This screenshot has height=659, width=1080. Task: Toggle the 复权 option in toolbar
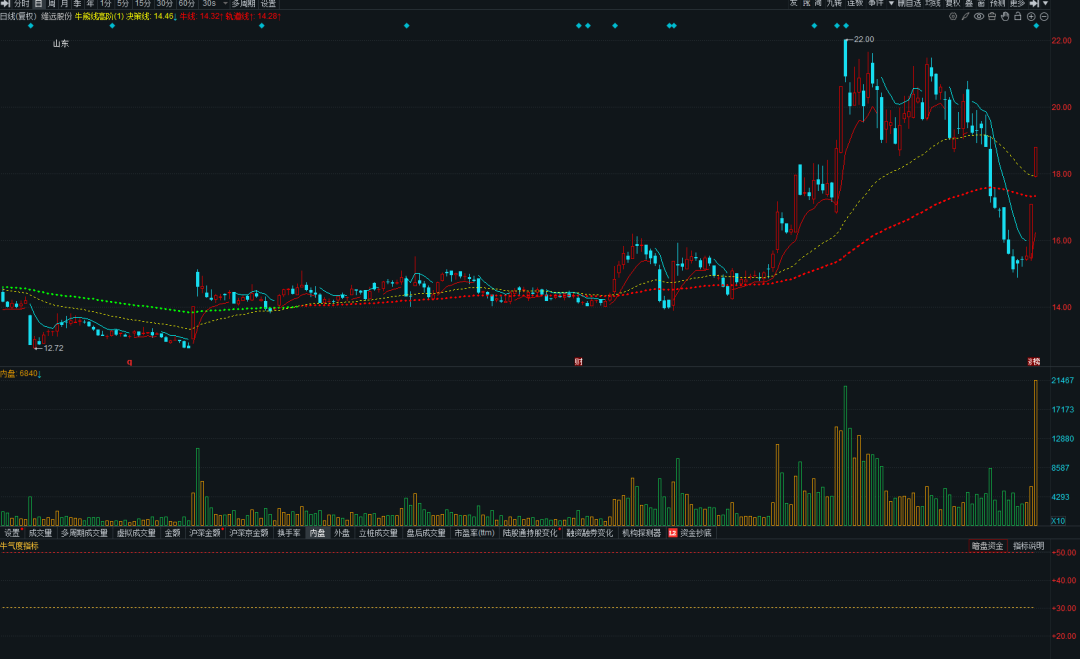[953, 4]
